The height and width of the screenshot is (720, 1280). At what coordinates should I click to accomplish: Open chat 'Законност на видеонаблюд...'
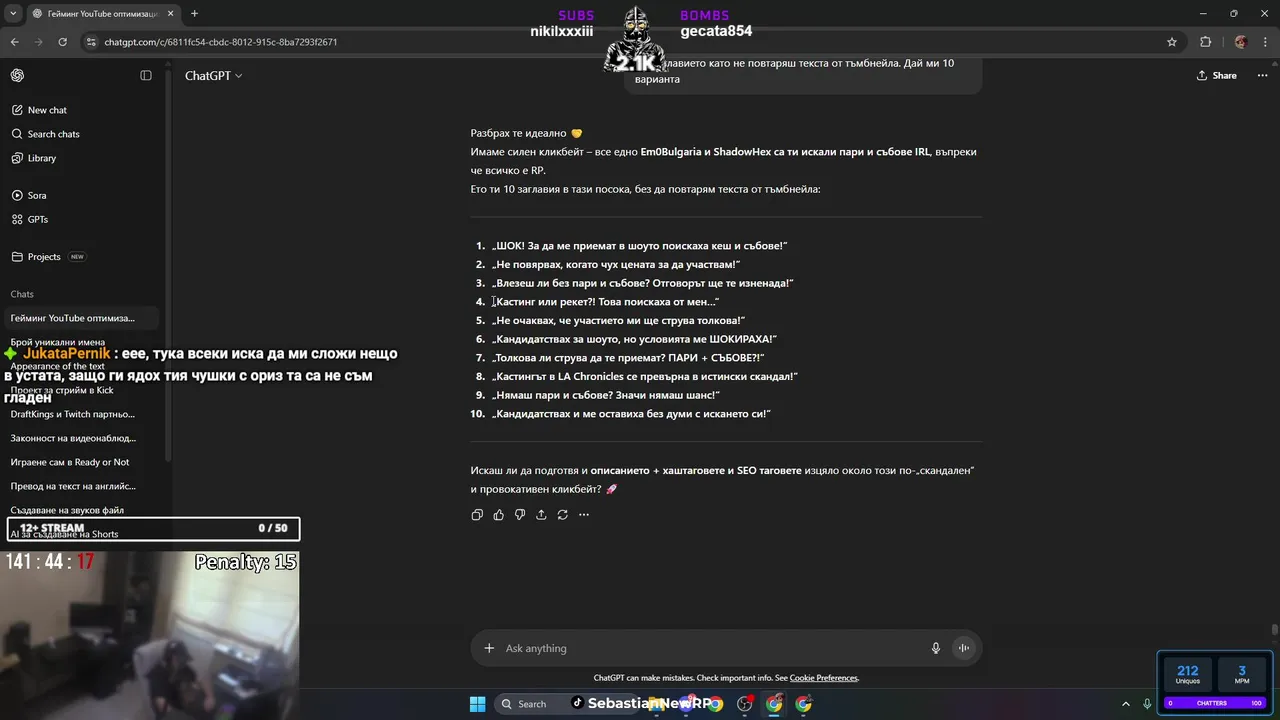(x=73, y=438)
